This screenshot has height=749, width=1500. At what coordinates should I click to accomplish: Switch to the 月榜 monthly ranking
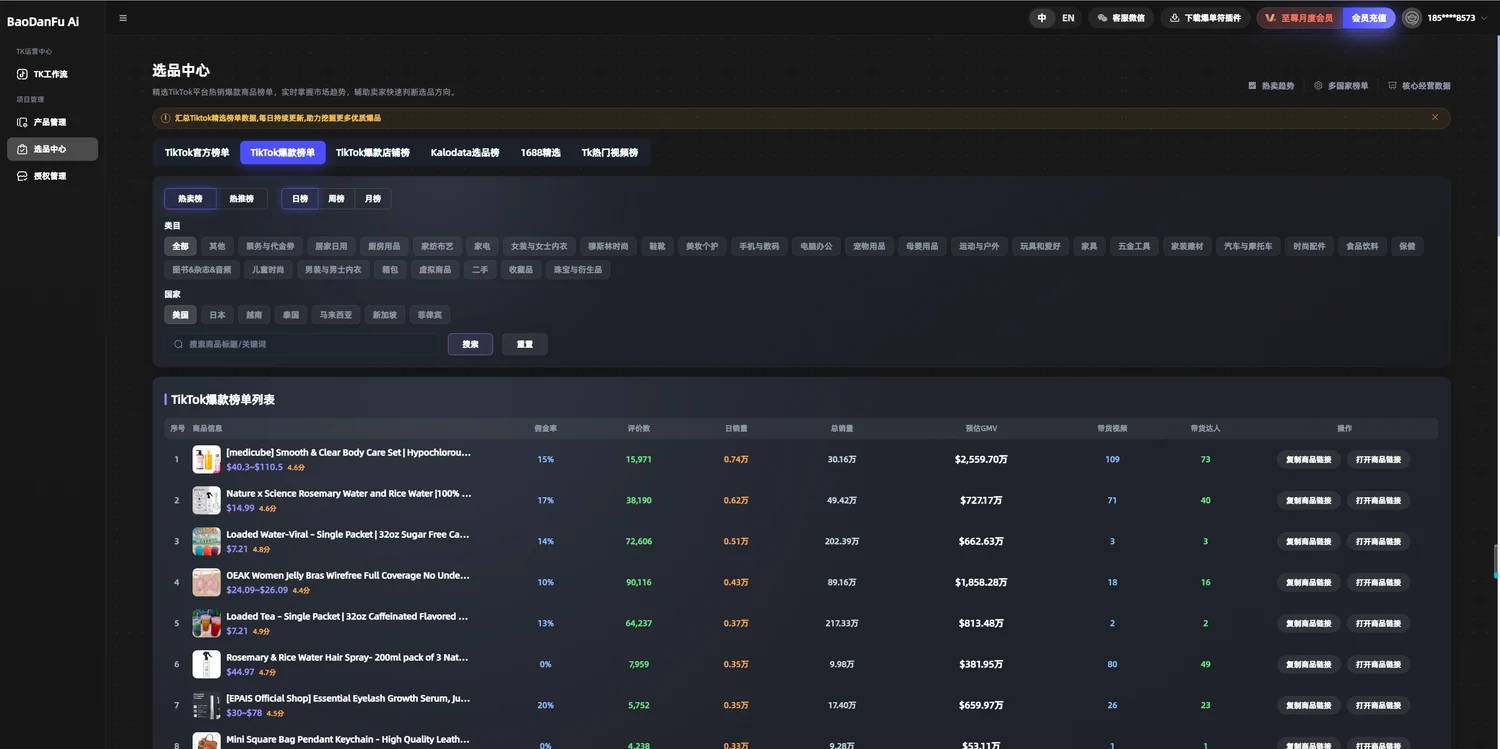[373, 199]
